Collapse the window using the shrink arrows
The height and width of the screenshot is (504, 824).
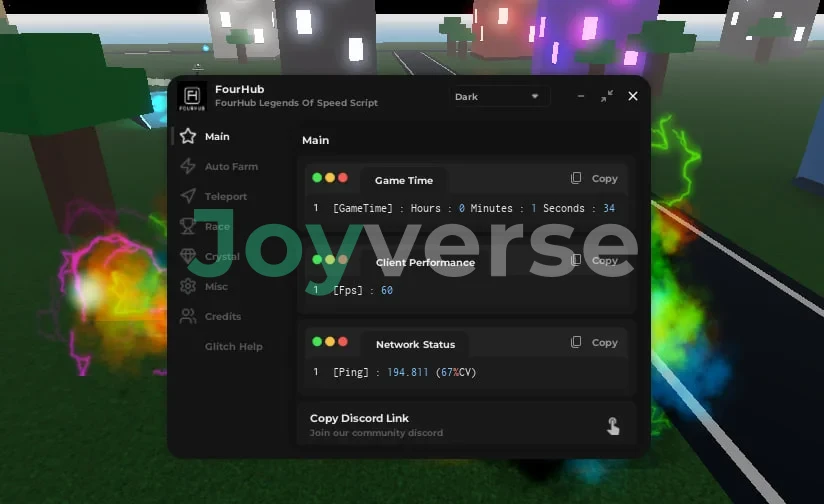click(x=607, y=96)
